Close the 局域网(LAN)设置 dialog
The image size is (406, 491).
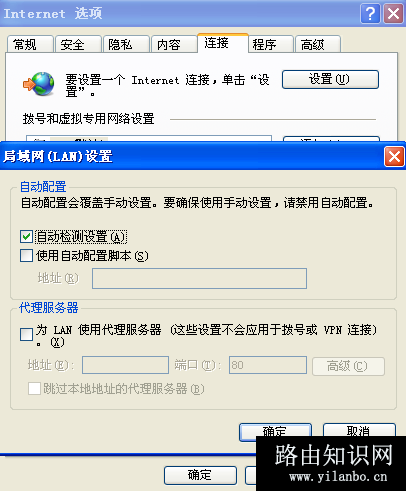point(394,156)
